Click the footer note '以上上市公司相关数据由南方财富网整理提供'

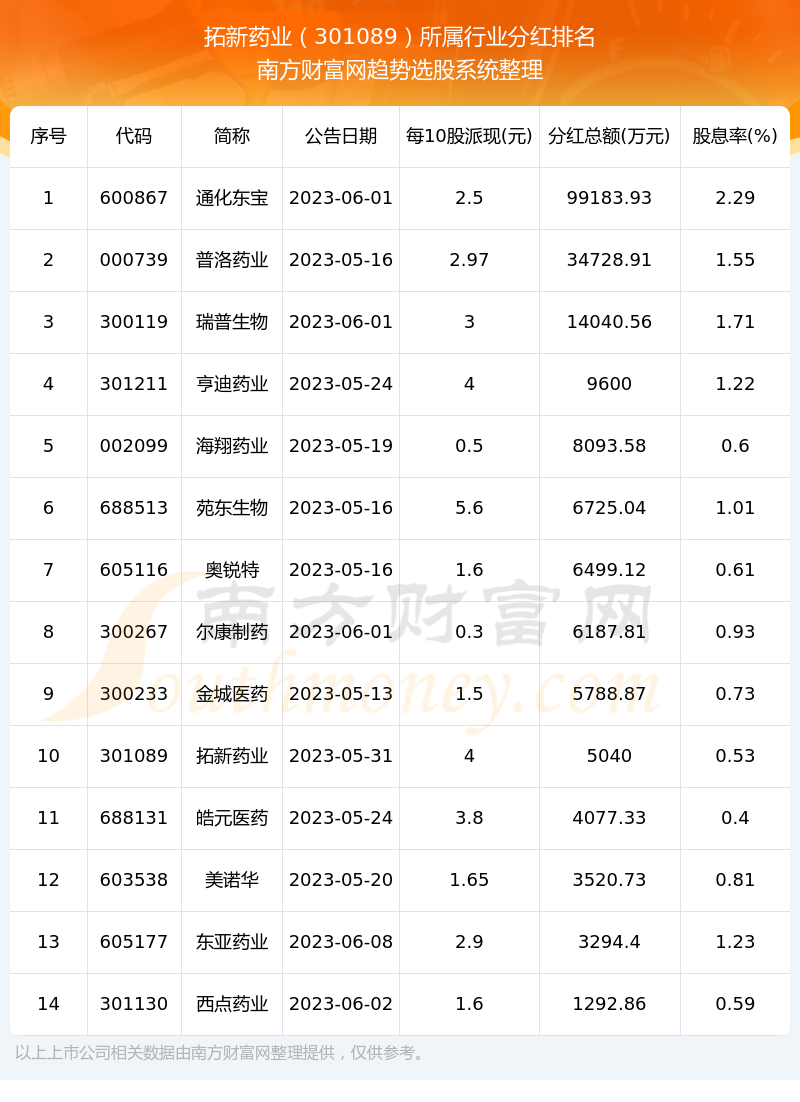[174, 1053]
